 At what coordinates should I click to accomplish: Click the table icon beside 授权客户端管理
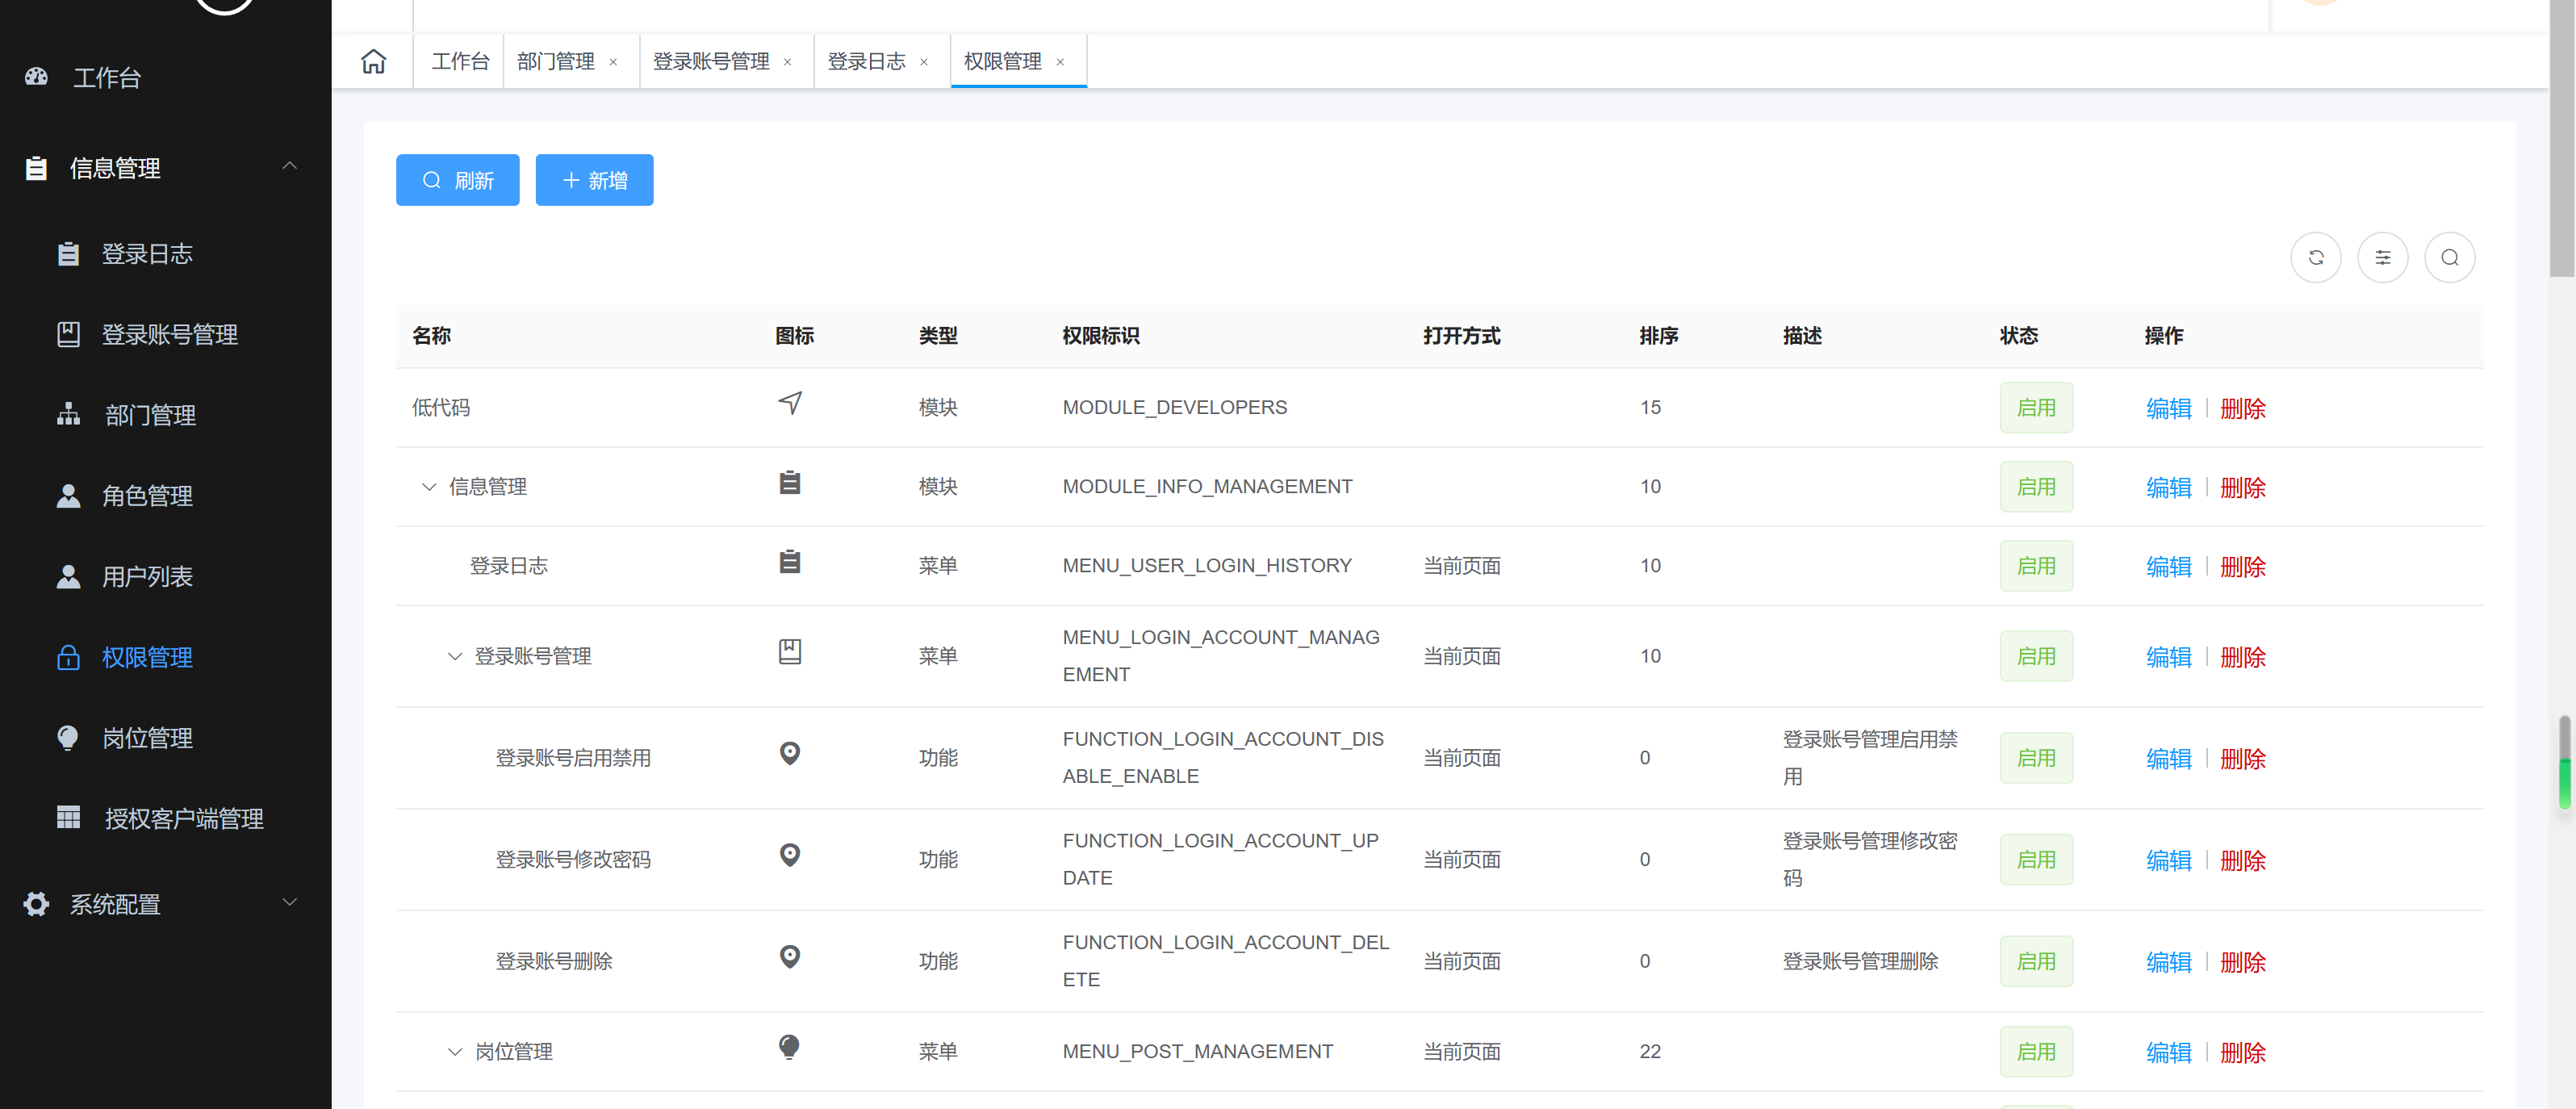pos(68,818)
